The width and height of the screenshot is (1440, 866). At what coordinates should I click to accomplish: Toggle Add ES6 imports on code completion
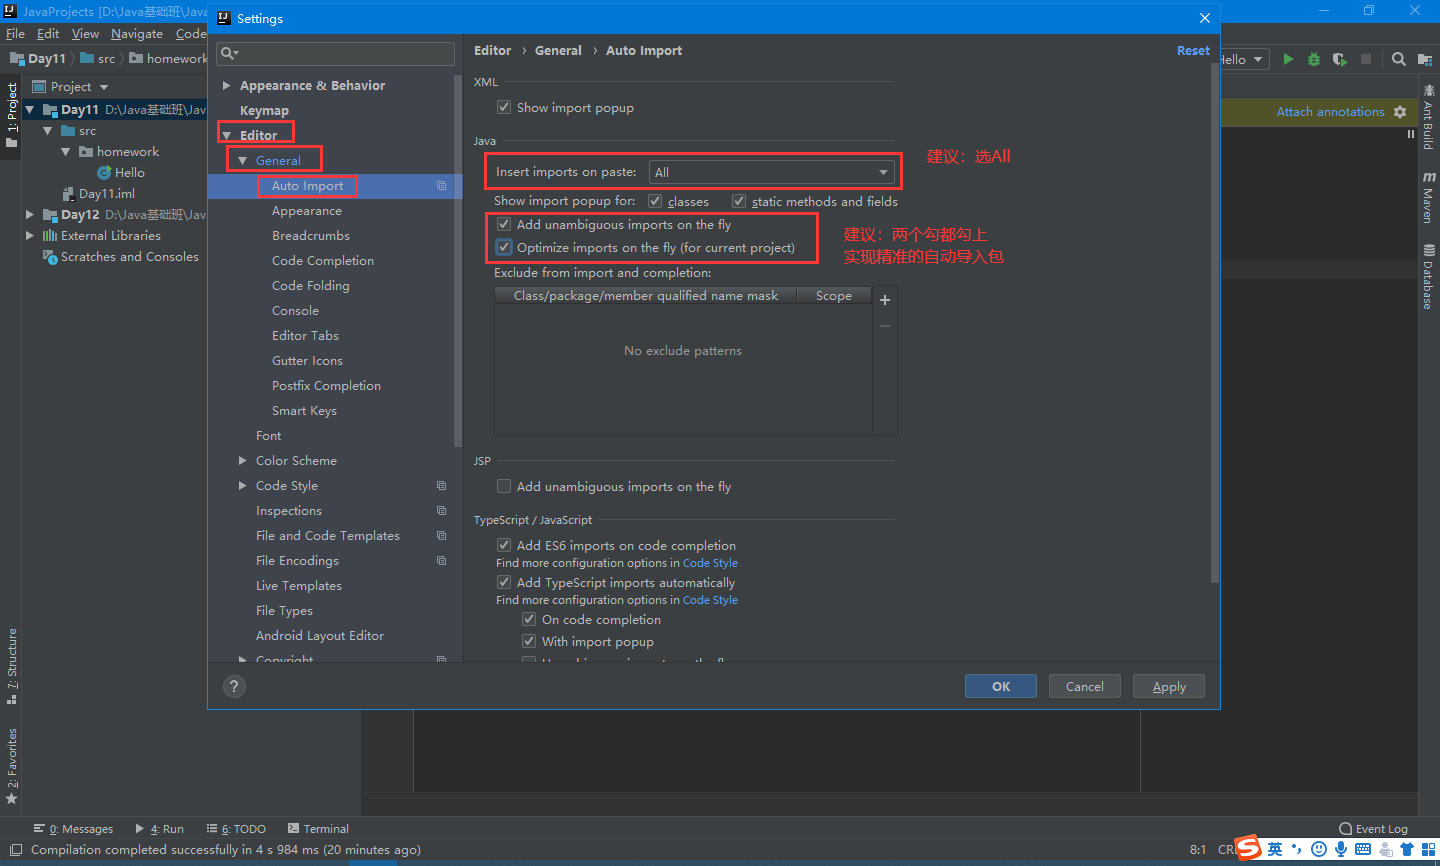click(x=504, y=545)
